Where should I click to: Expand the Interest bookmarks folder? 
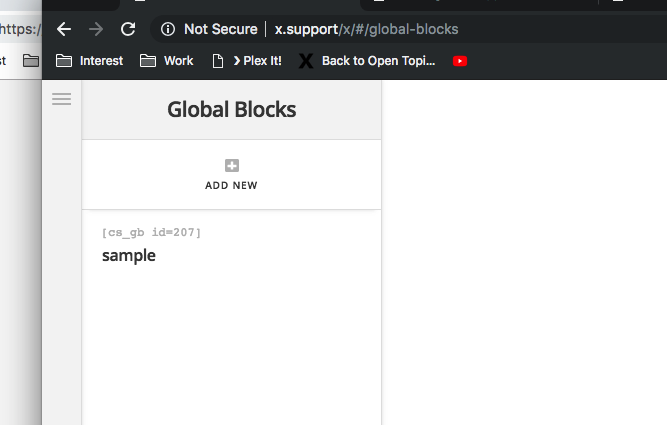coord(89,61)
